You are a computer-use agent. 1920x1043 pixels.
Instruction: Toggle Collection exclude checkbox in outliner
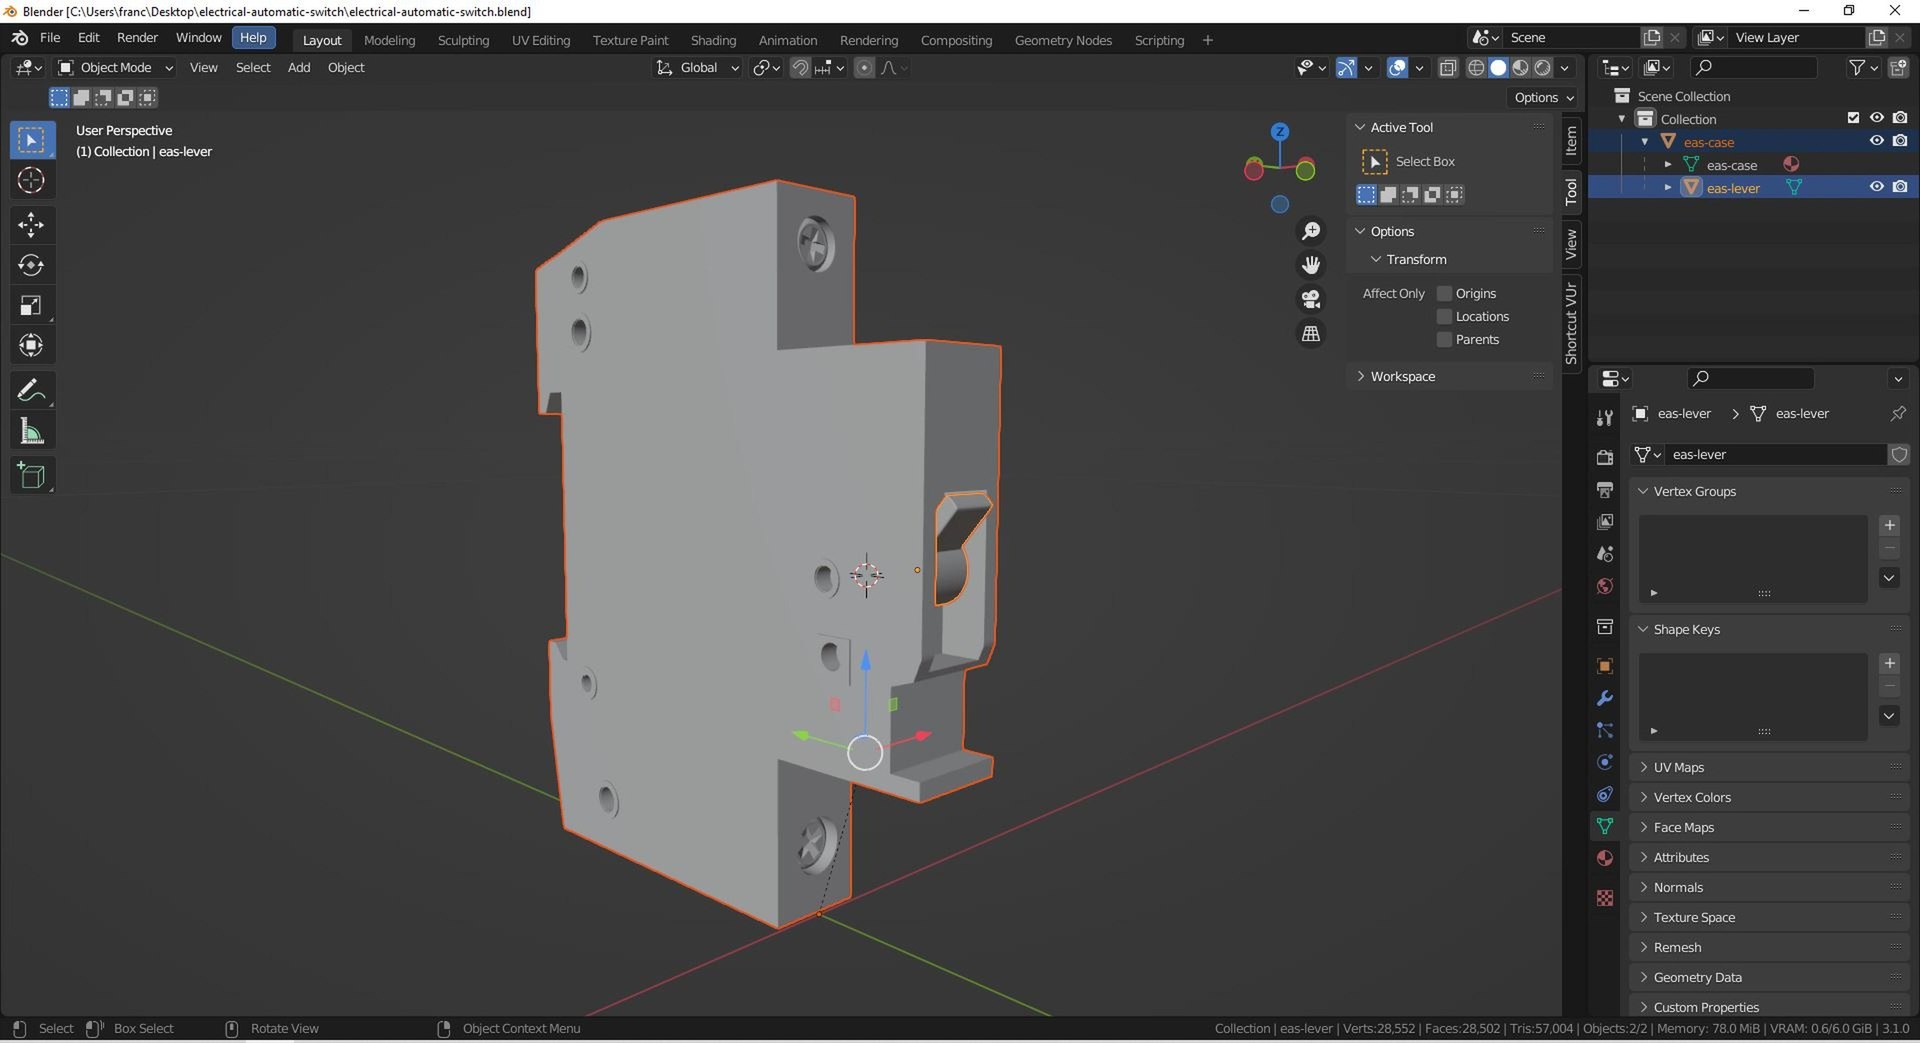(1853, 118)
